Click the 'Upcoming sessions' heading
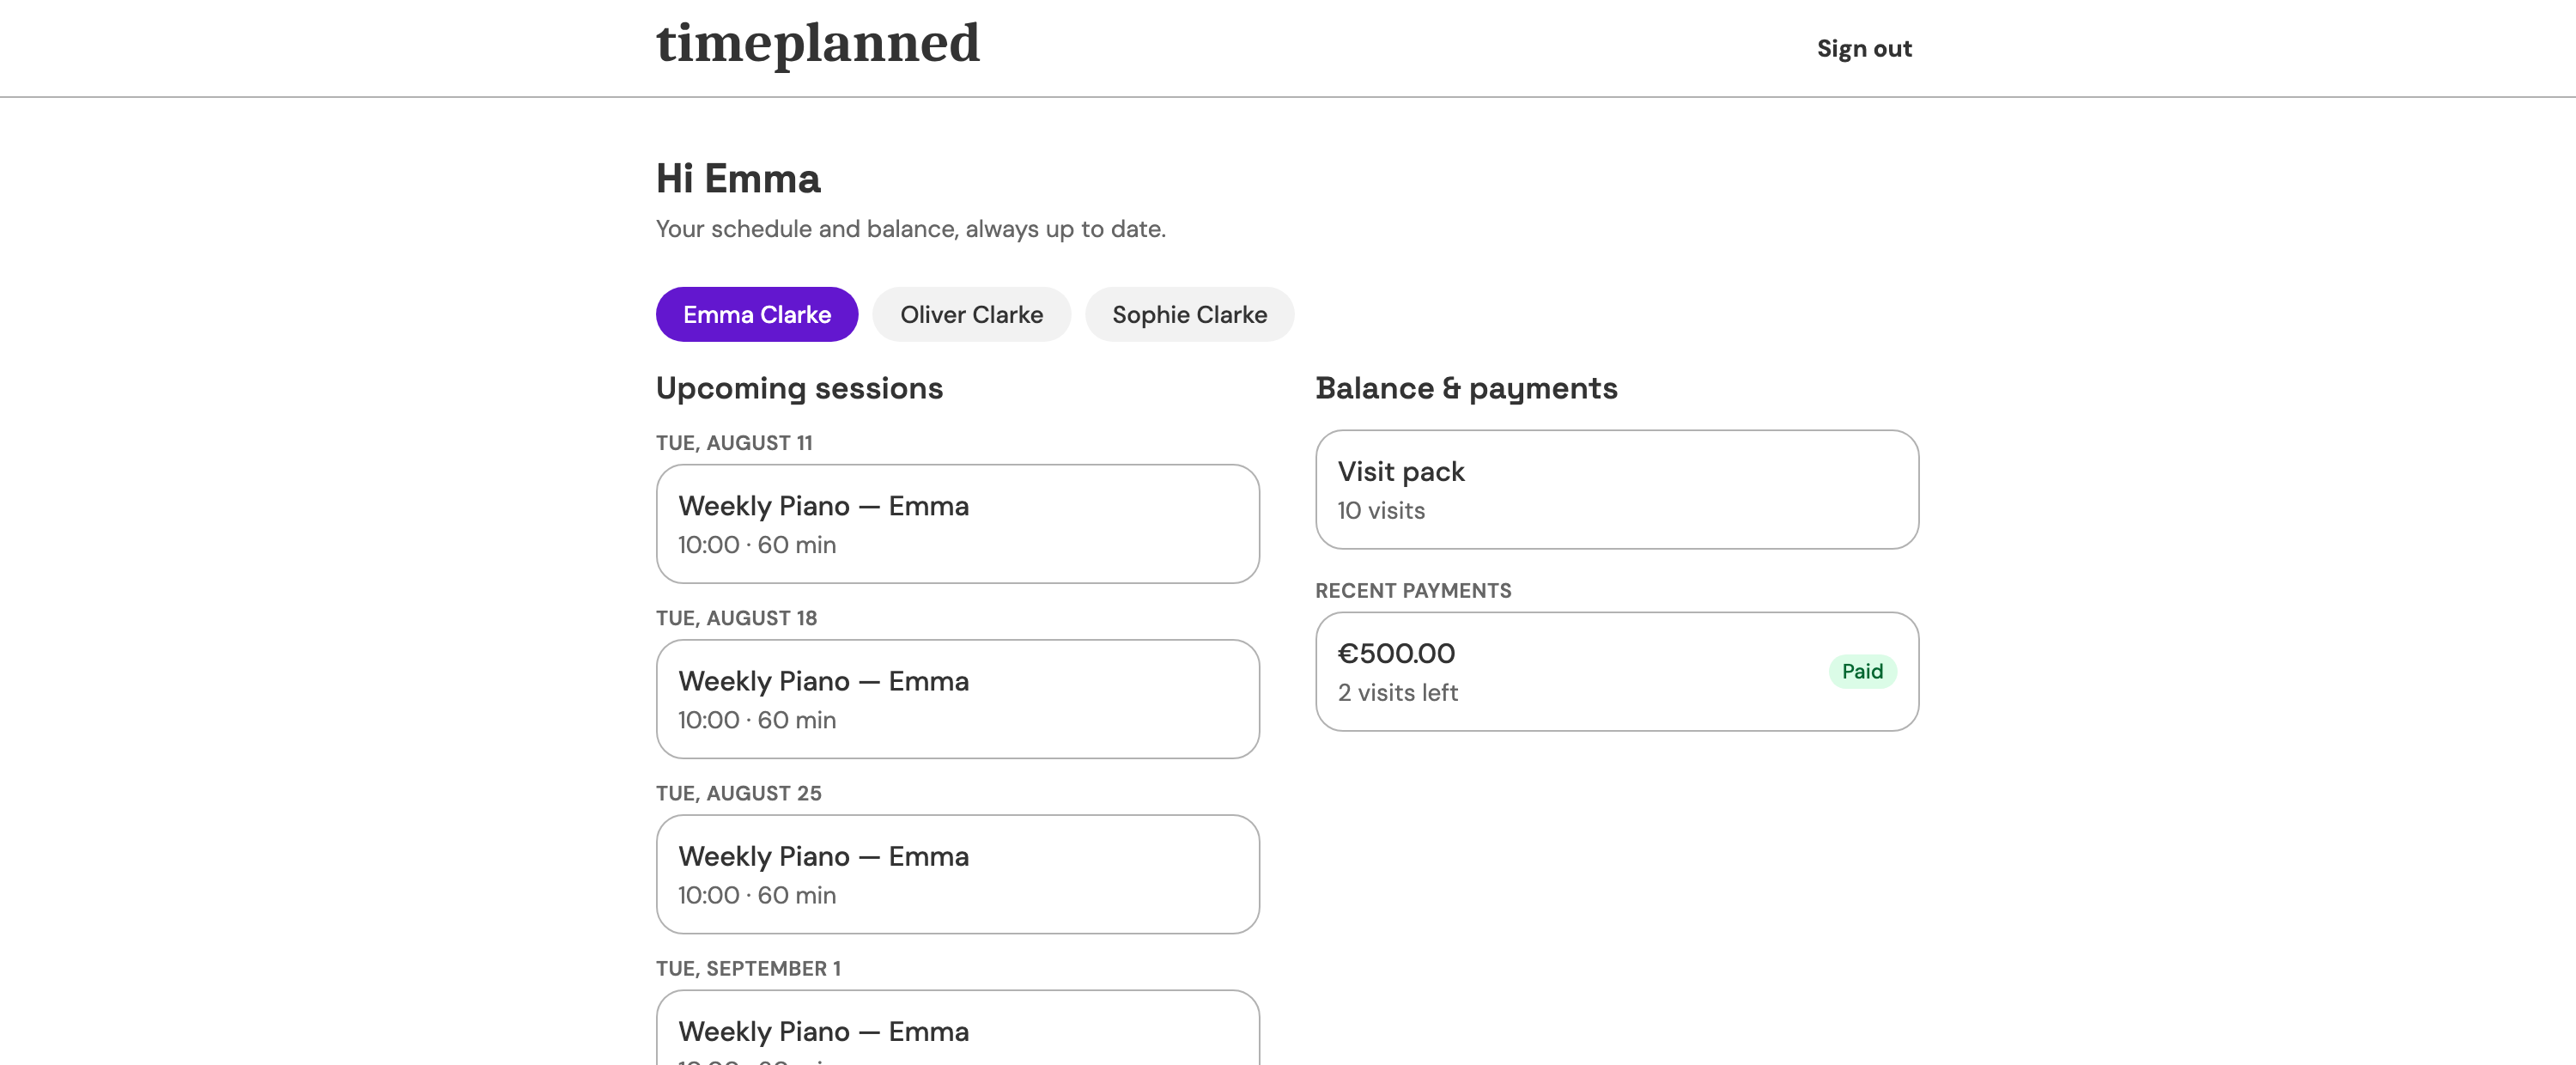Image resolution: width=2576 pixels, height=1065 pixels. 799,388
